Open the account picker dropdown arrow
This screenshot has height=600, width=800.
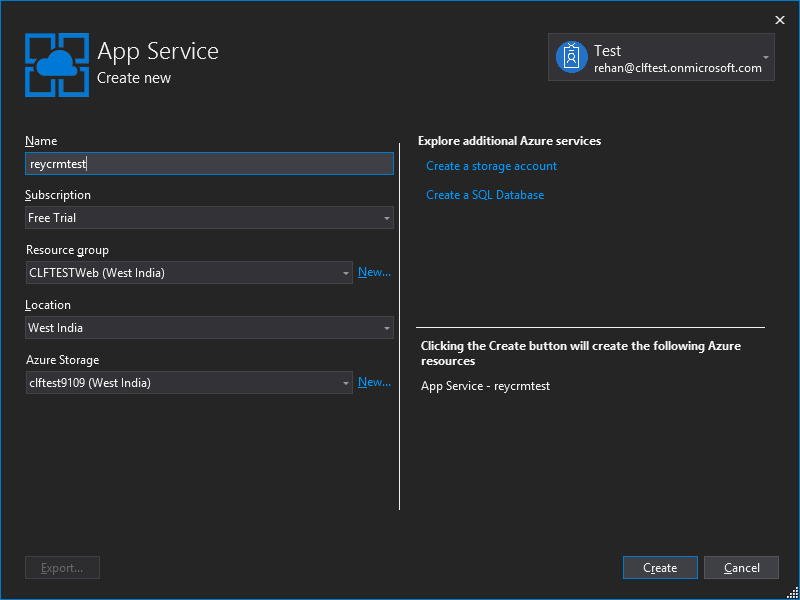(x=766, y=58)
